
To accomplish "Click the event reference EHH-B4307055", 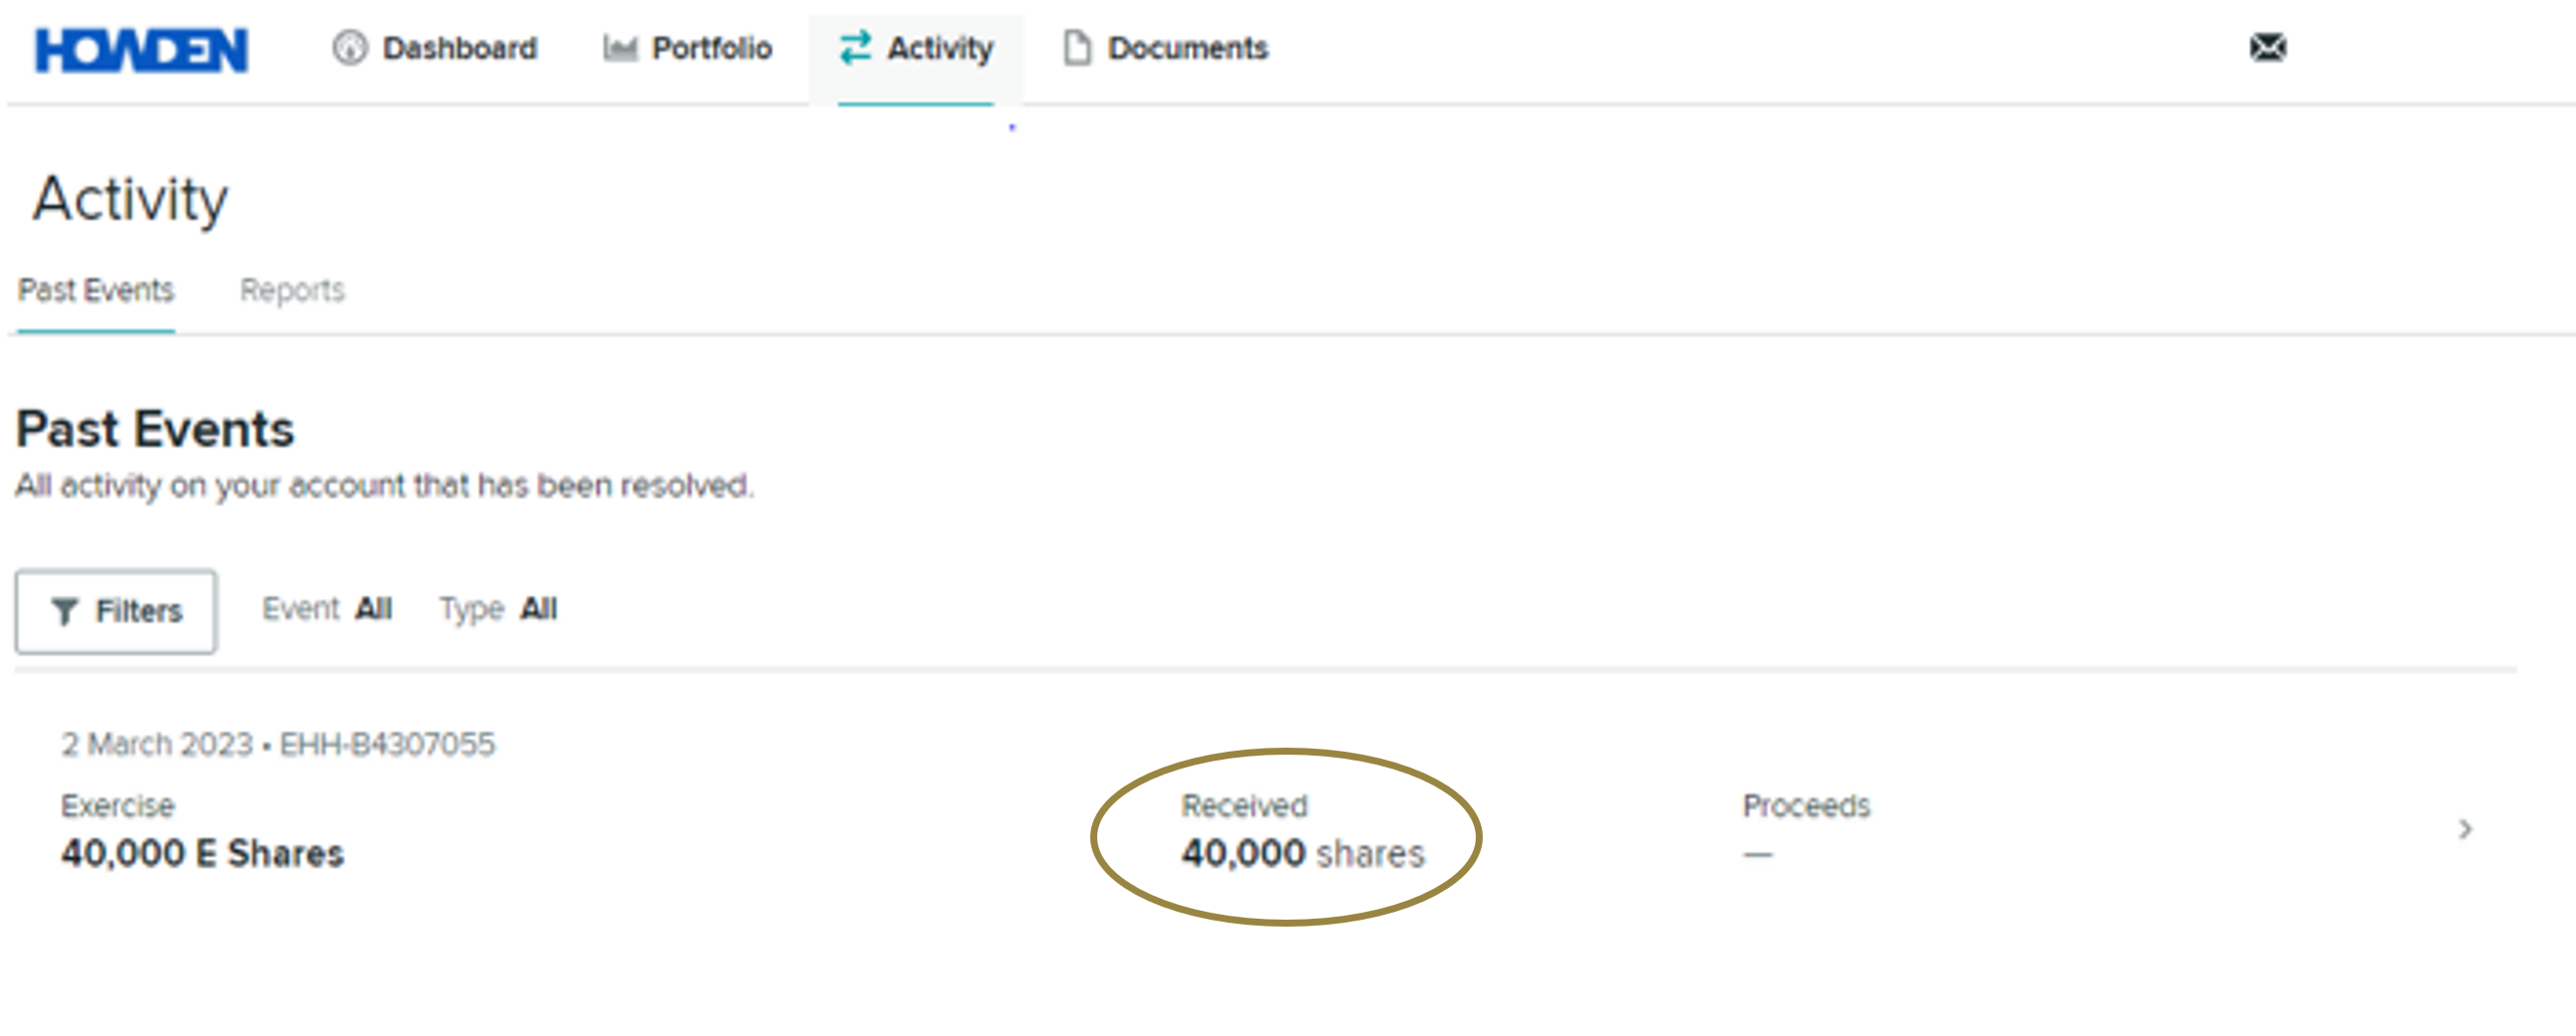I will [387, 744].
